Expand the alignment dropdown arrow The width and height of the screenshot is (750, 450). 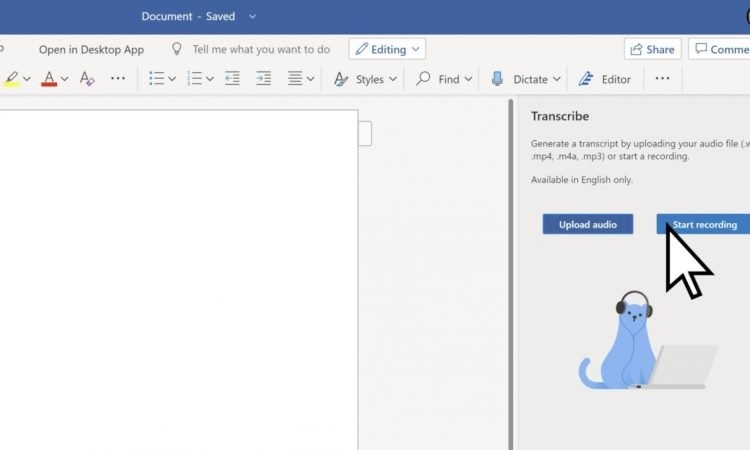coord(310,79)
